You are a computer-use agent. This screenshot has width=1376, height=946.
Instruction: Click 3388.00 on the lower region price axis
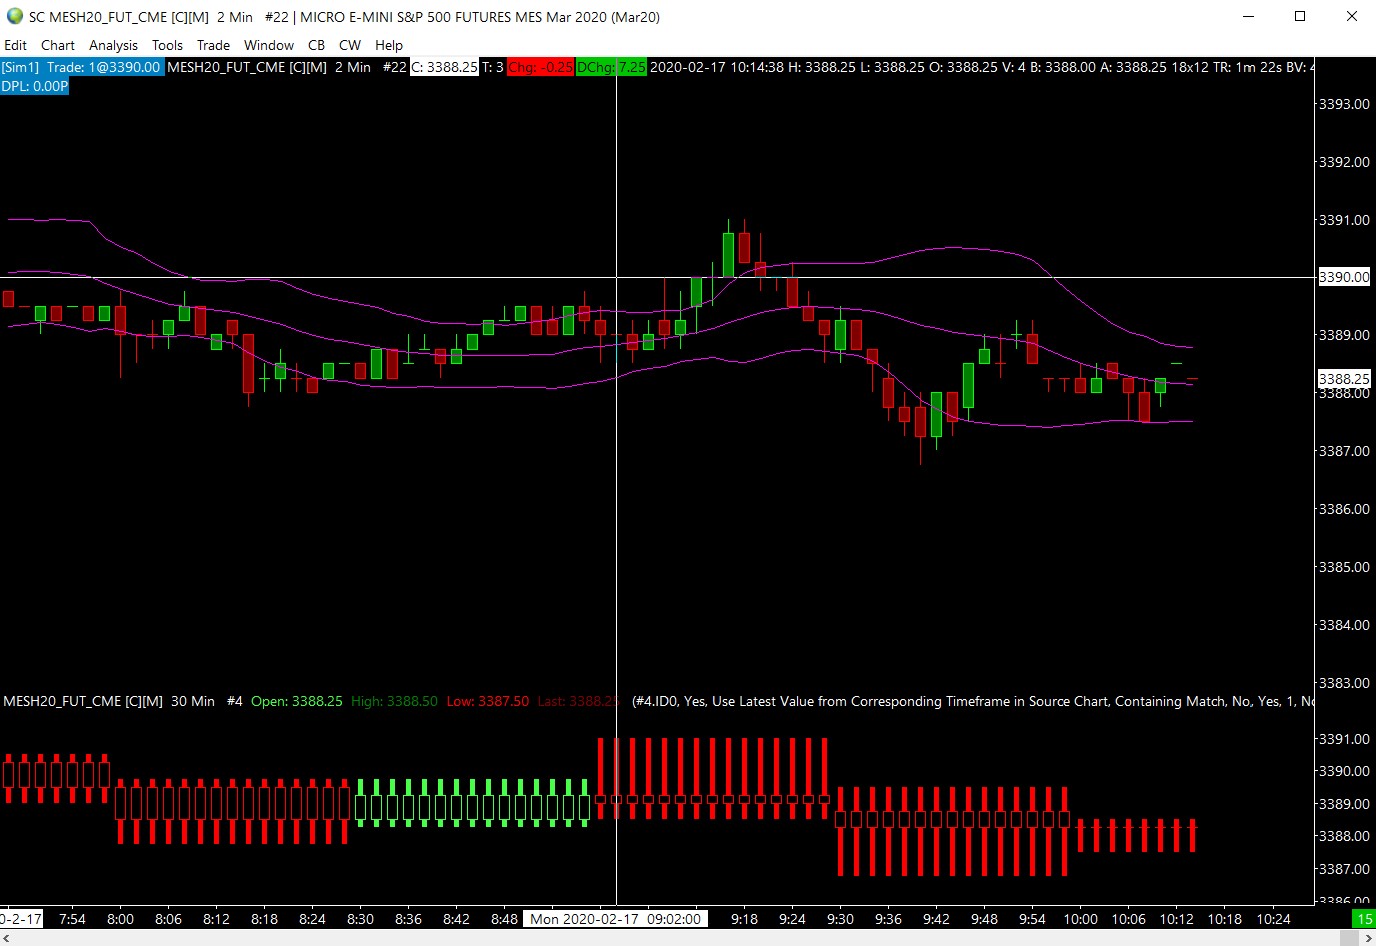(x=1344, y=836)
